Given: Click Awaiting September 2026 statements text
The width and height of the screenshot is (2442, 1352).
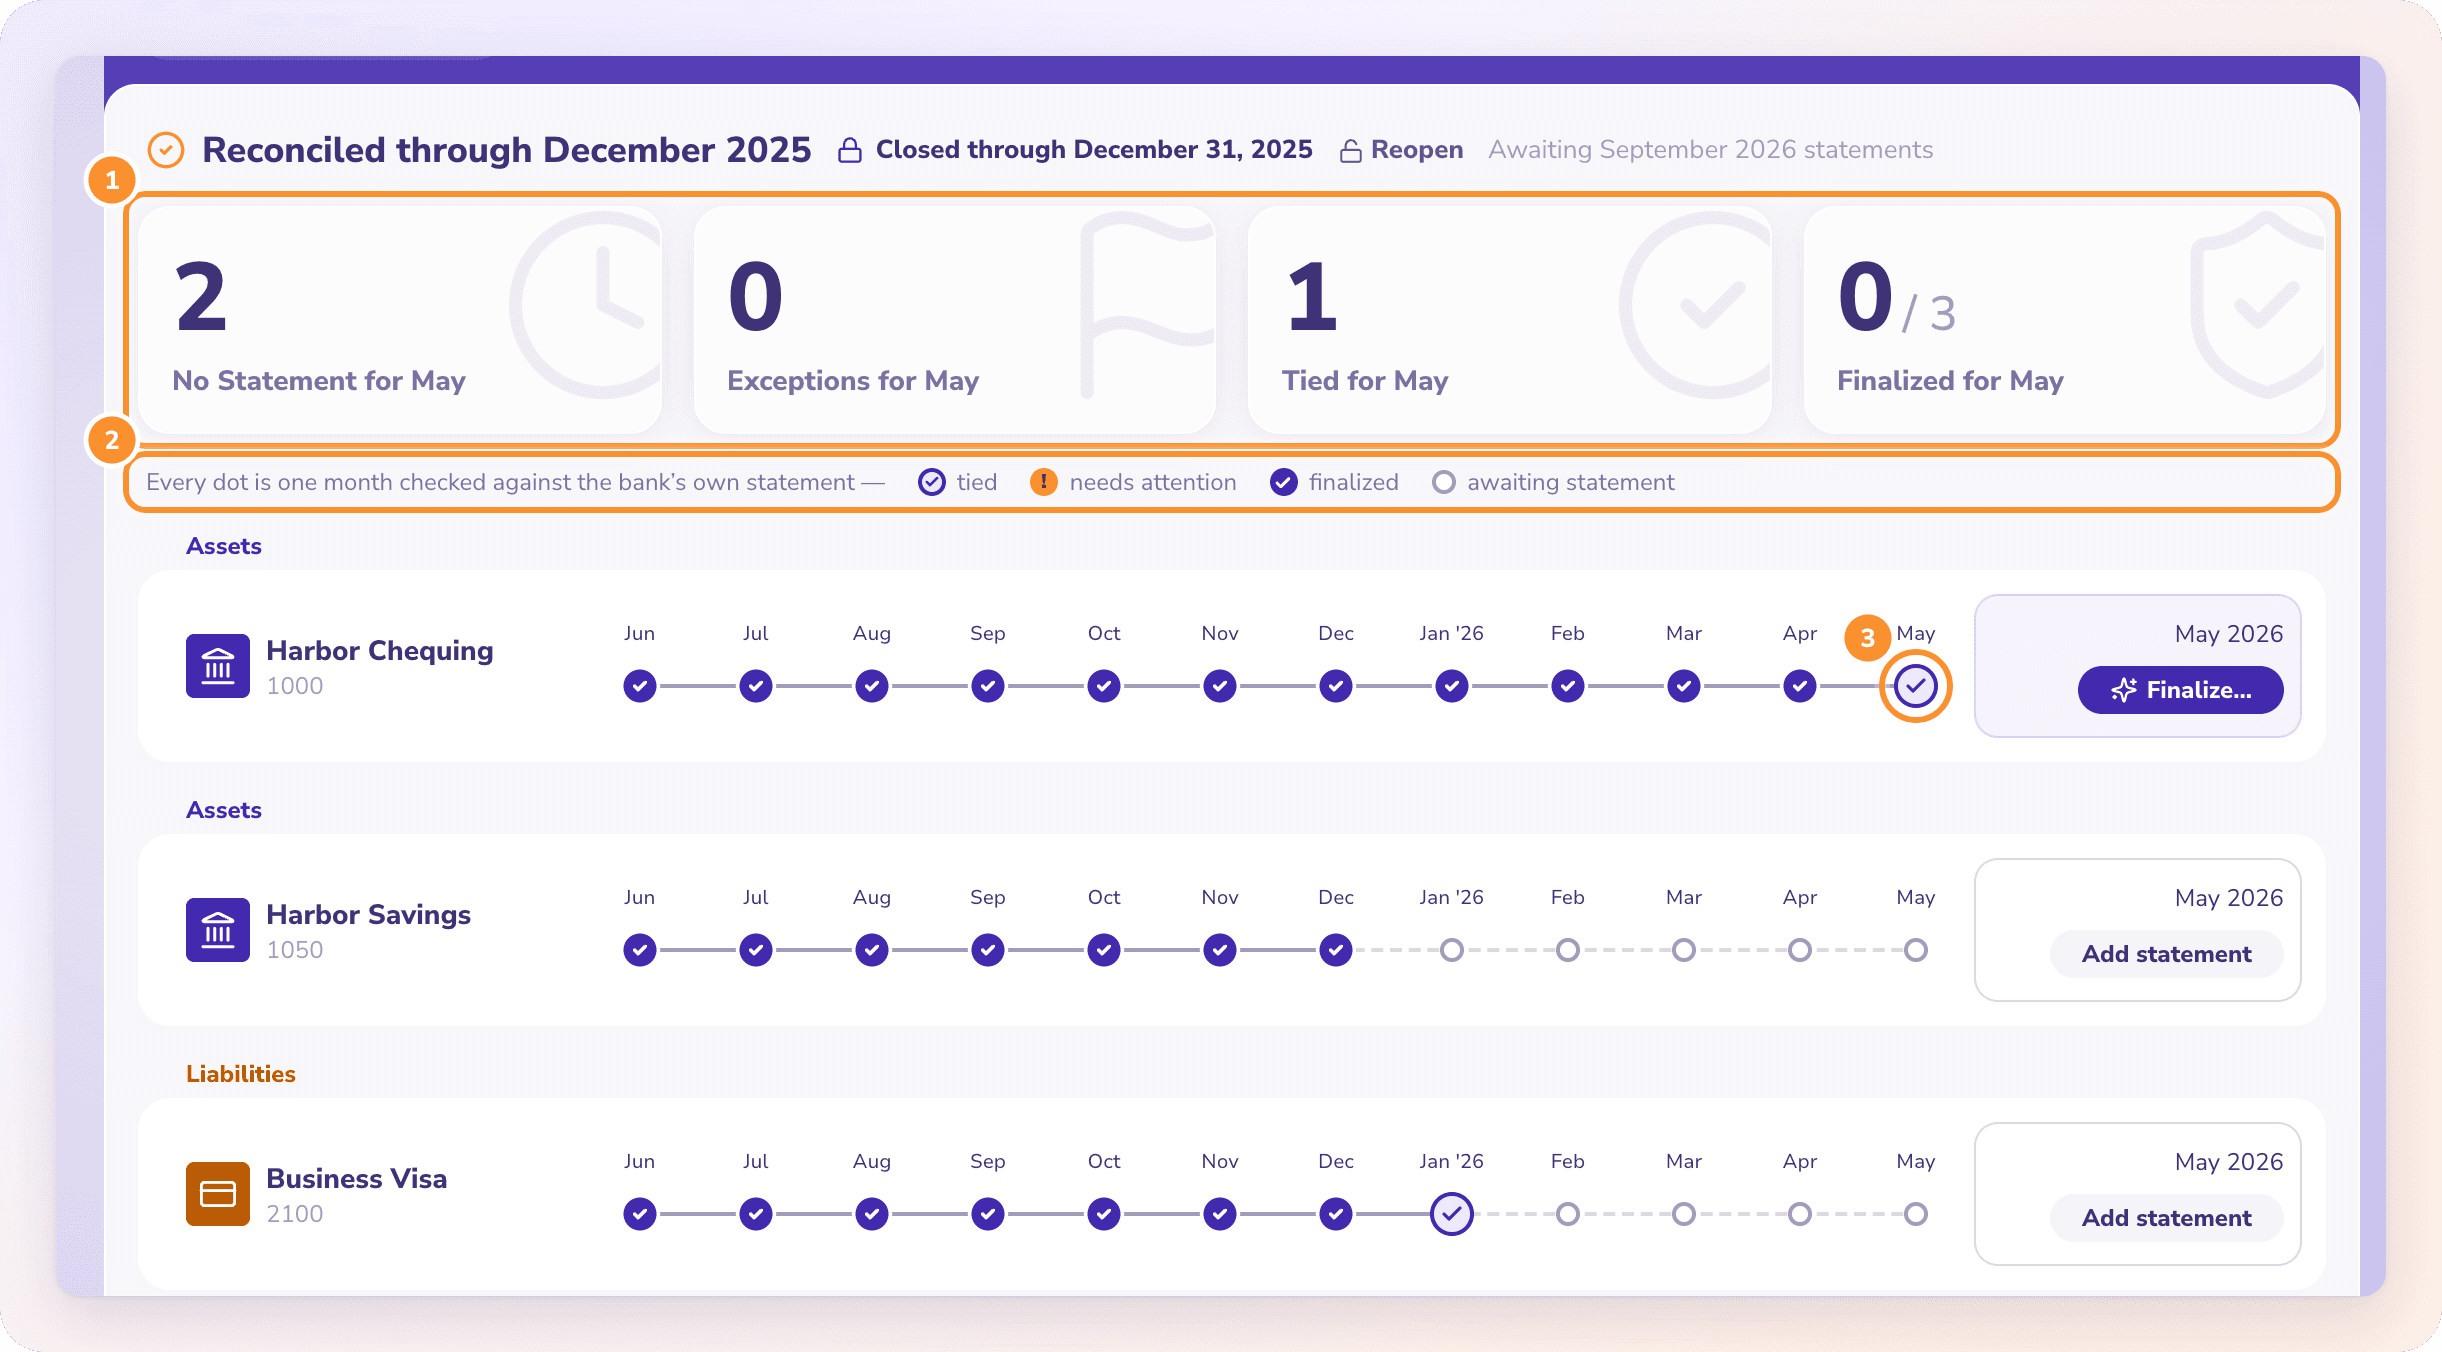Looking at the screenshot, I should (1710, 150).
